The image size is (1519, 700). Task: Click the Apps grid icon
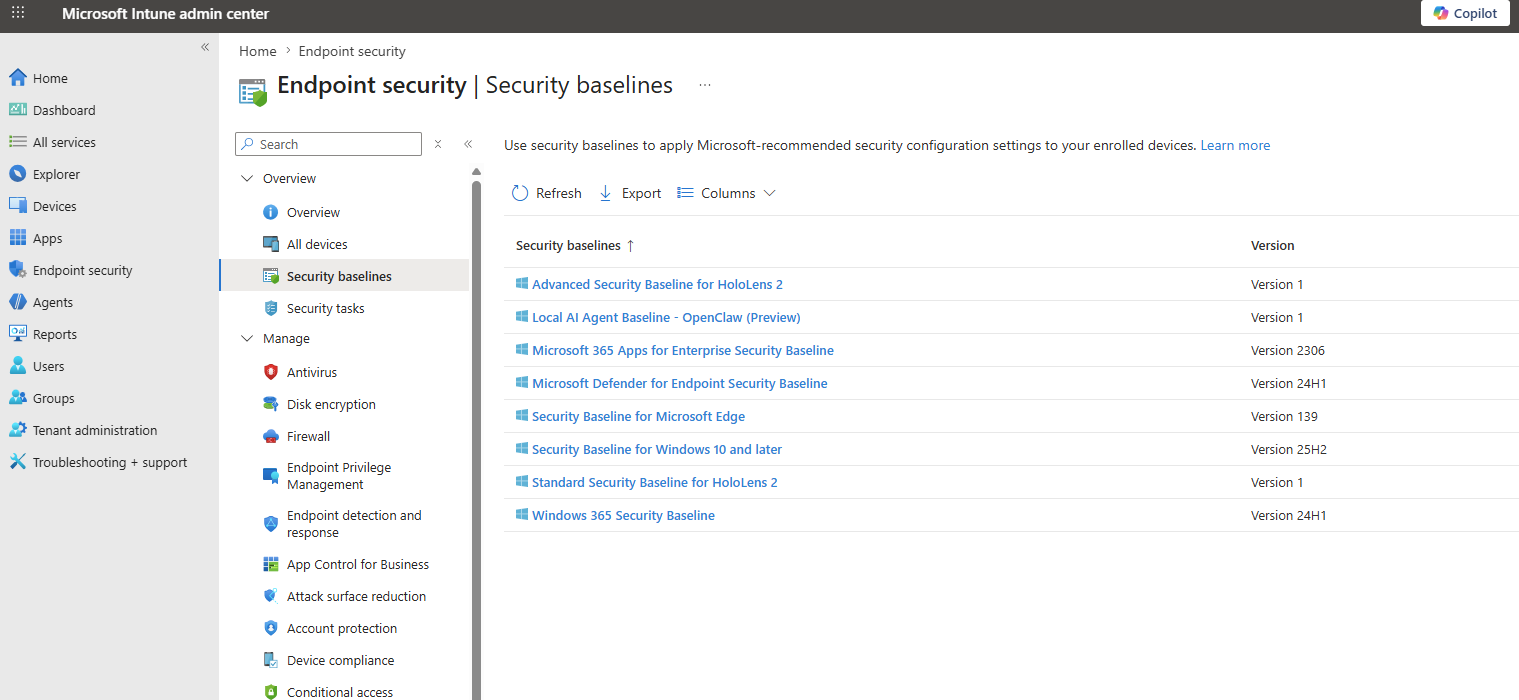pyautogui.click(x=17, y=238)
